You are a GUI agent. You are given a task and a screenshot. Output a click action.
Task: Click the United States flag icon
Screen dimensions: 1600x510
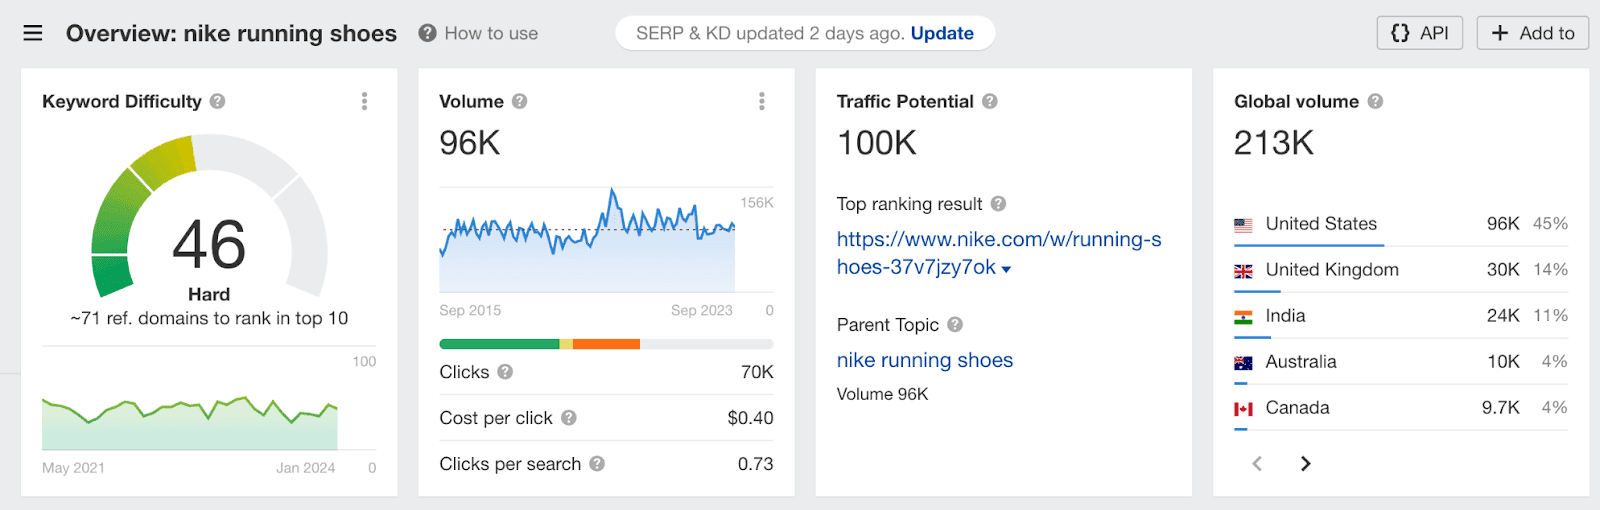click(x=1243, y=225)
